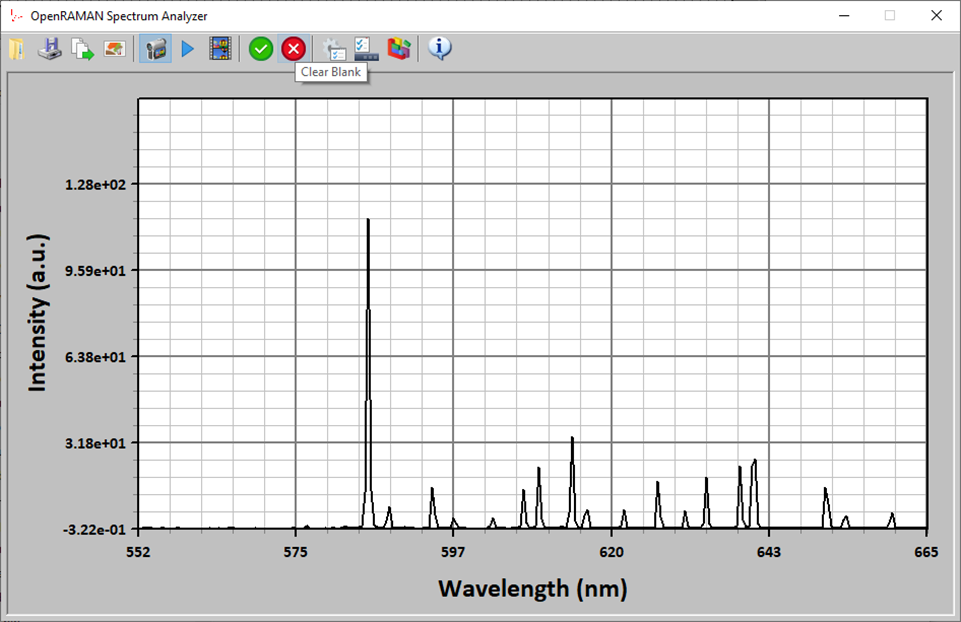The image size is (961, 622).
Task: Click the checklist panel toolbar icon
Action: pyautogui.click(x=366, y=49)
